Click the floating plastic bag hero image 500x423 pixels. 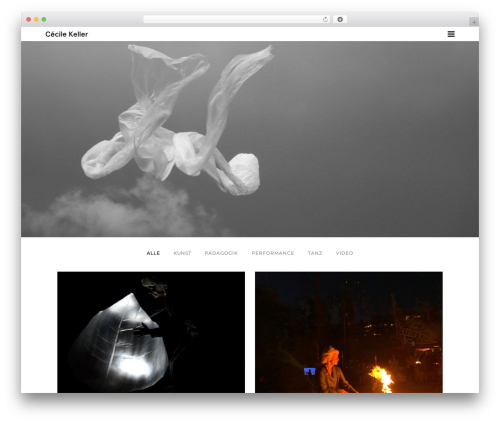click(250, 139)
